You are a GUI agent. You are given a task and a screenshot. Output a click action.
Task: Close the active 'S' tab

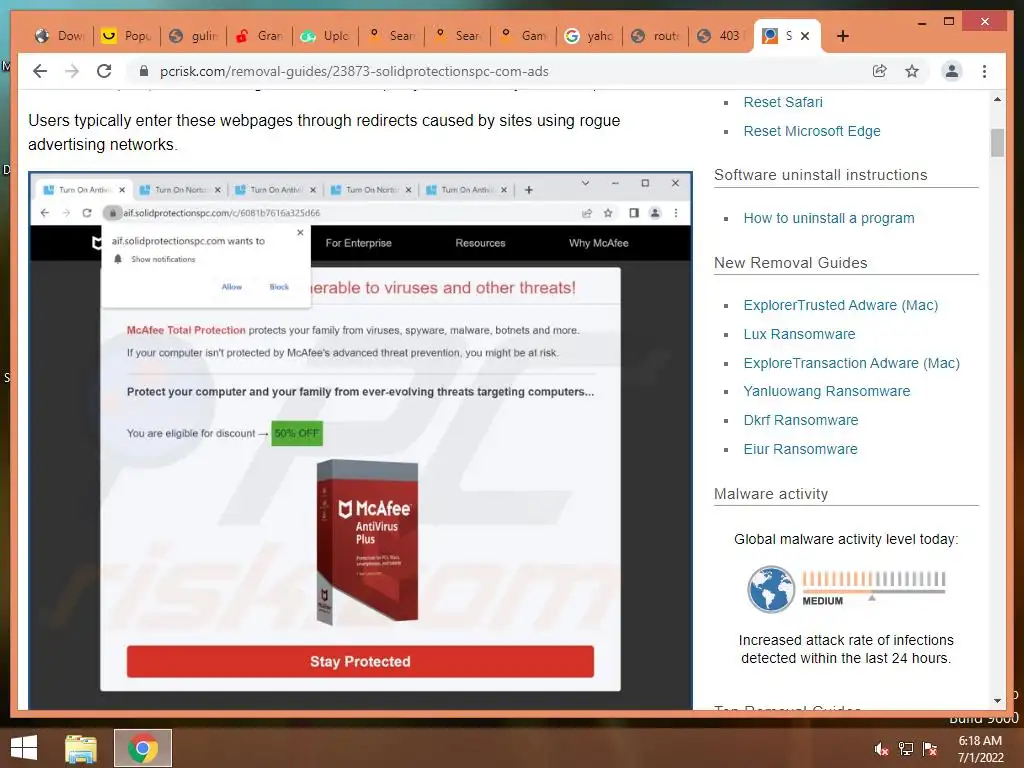pyautogui.click(x=805, y=36)
